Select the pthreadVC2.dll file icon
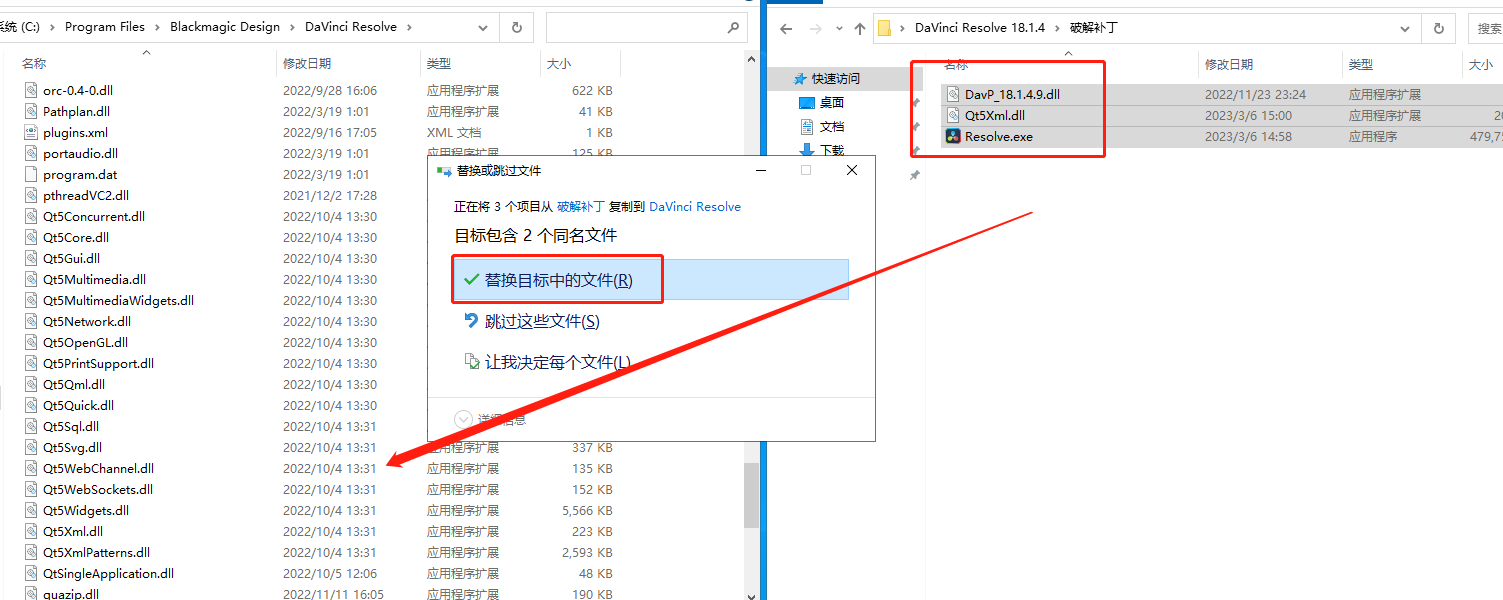This screenshot has height=600, width=1503. 31,195
